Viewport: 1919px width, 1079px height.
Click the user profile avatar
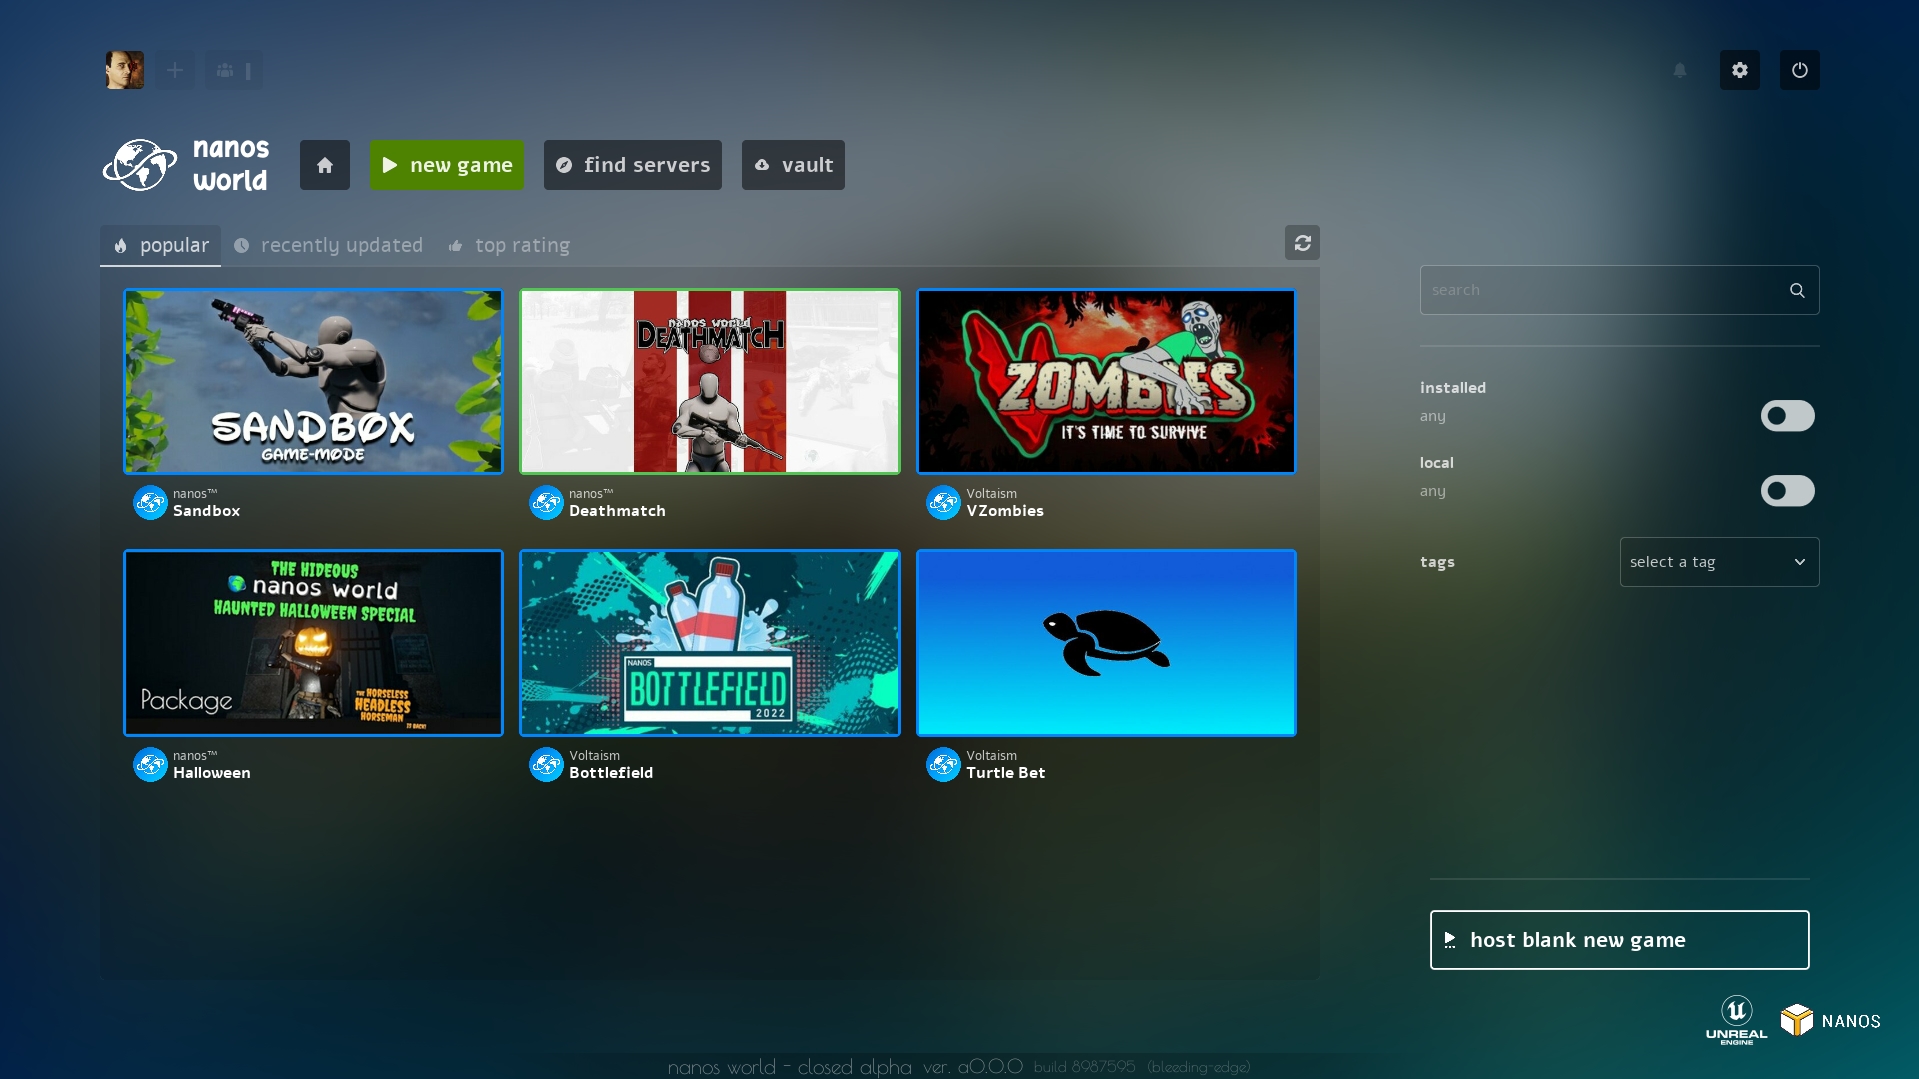click(x=125, y=70)
